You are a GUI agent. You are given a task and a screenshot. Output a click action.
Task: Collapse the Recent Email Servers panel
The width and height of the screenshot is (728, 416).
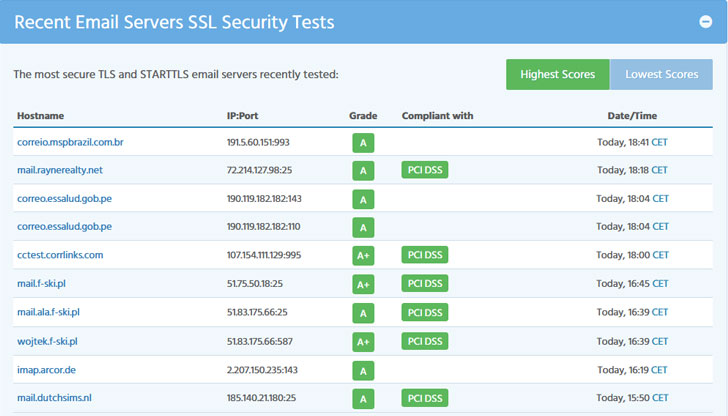705,22
